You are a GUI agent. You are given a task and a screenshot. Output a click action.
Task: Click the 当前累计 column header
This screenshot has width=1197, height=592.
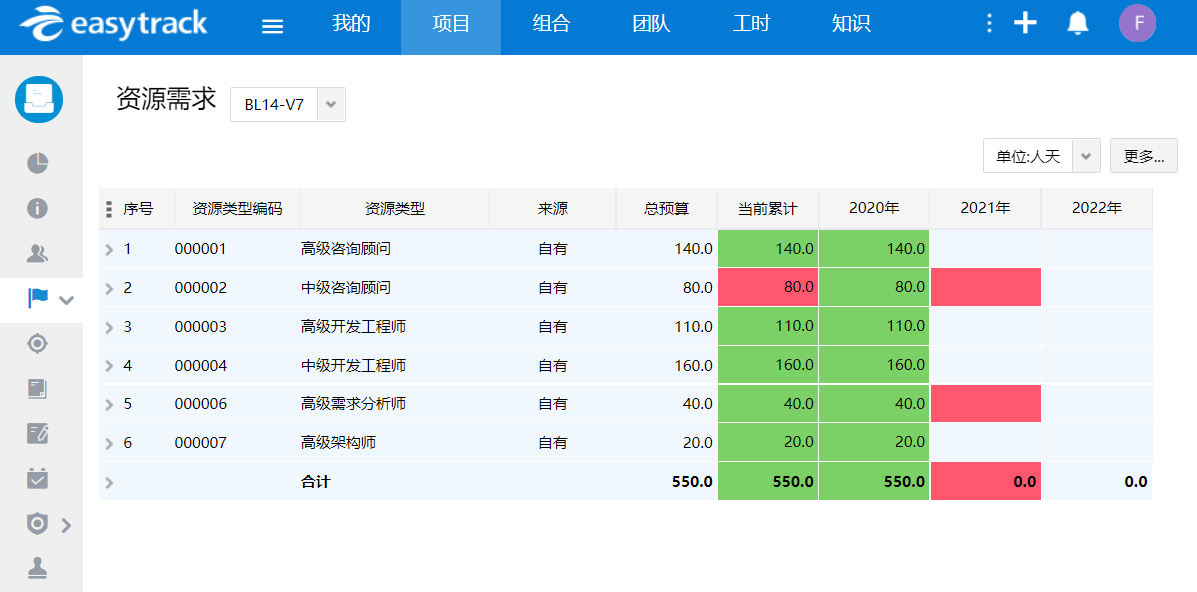click(768, 209)
